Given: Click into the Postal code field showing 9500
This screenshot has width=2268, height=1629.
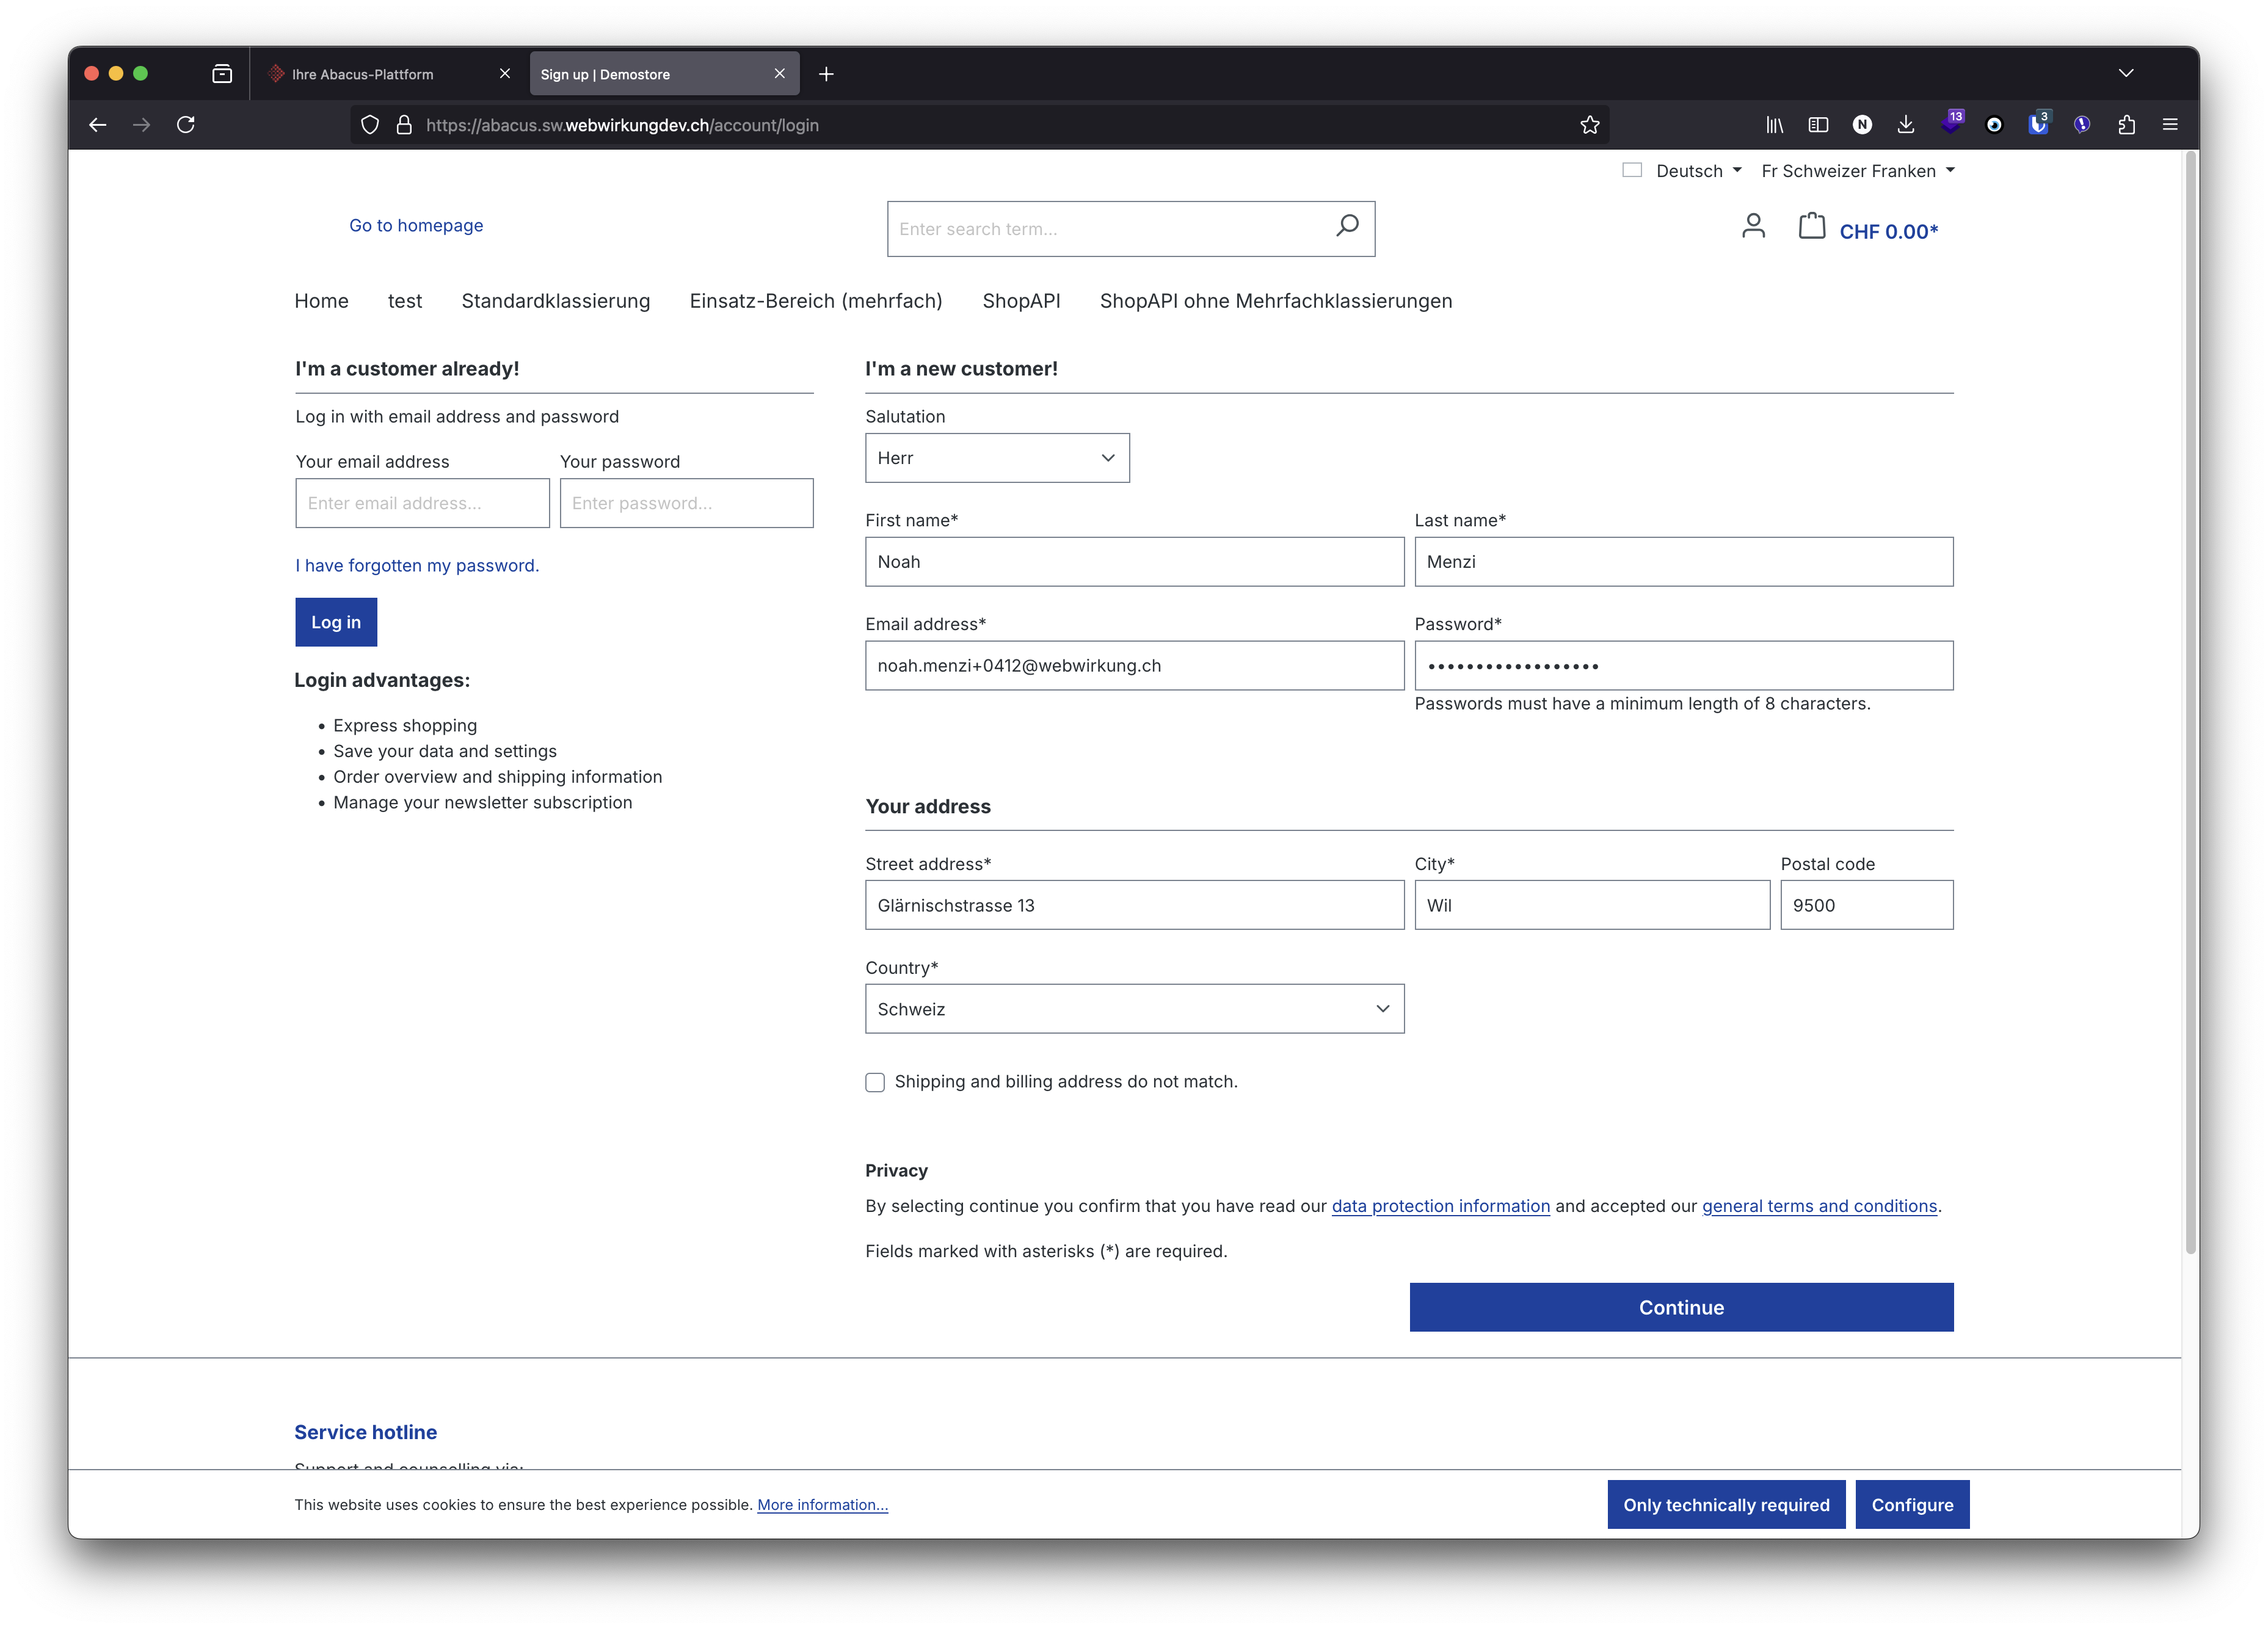Looking at the screenshot, I should click(x=1866, y=905).
